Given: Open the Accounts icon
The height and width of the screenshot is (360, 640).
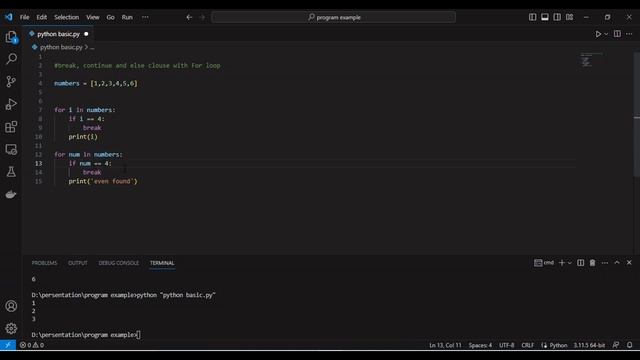Looking at the screenshot, I should pyautogui.click(x=11, y=306).
